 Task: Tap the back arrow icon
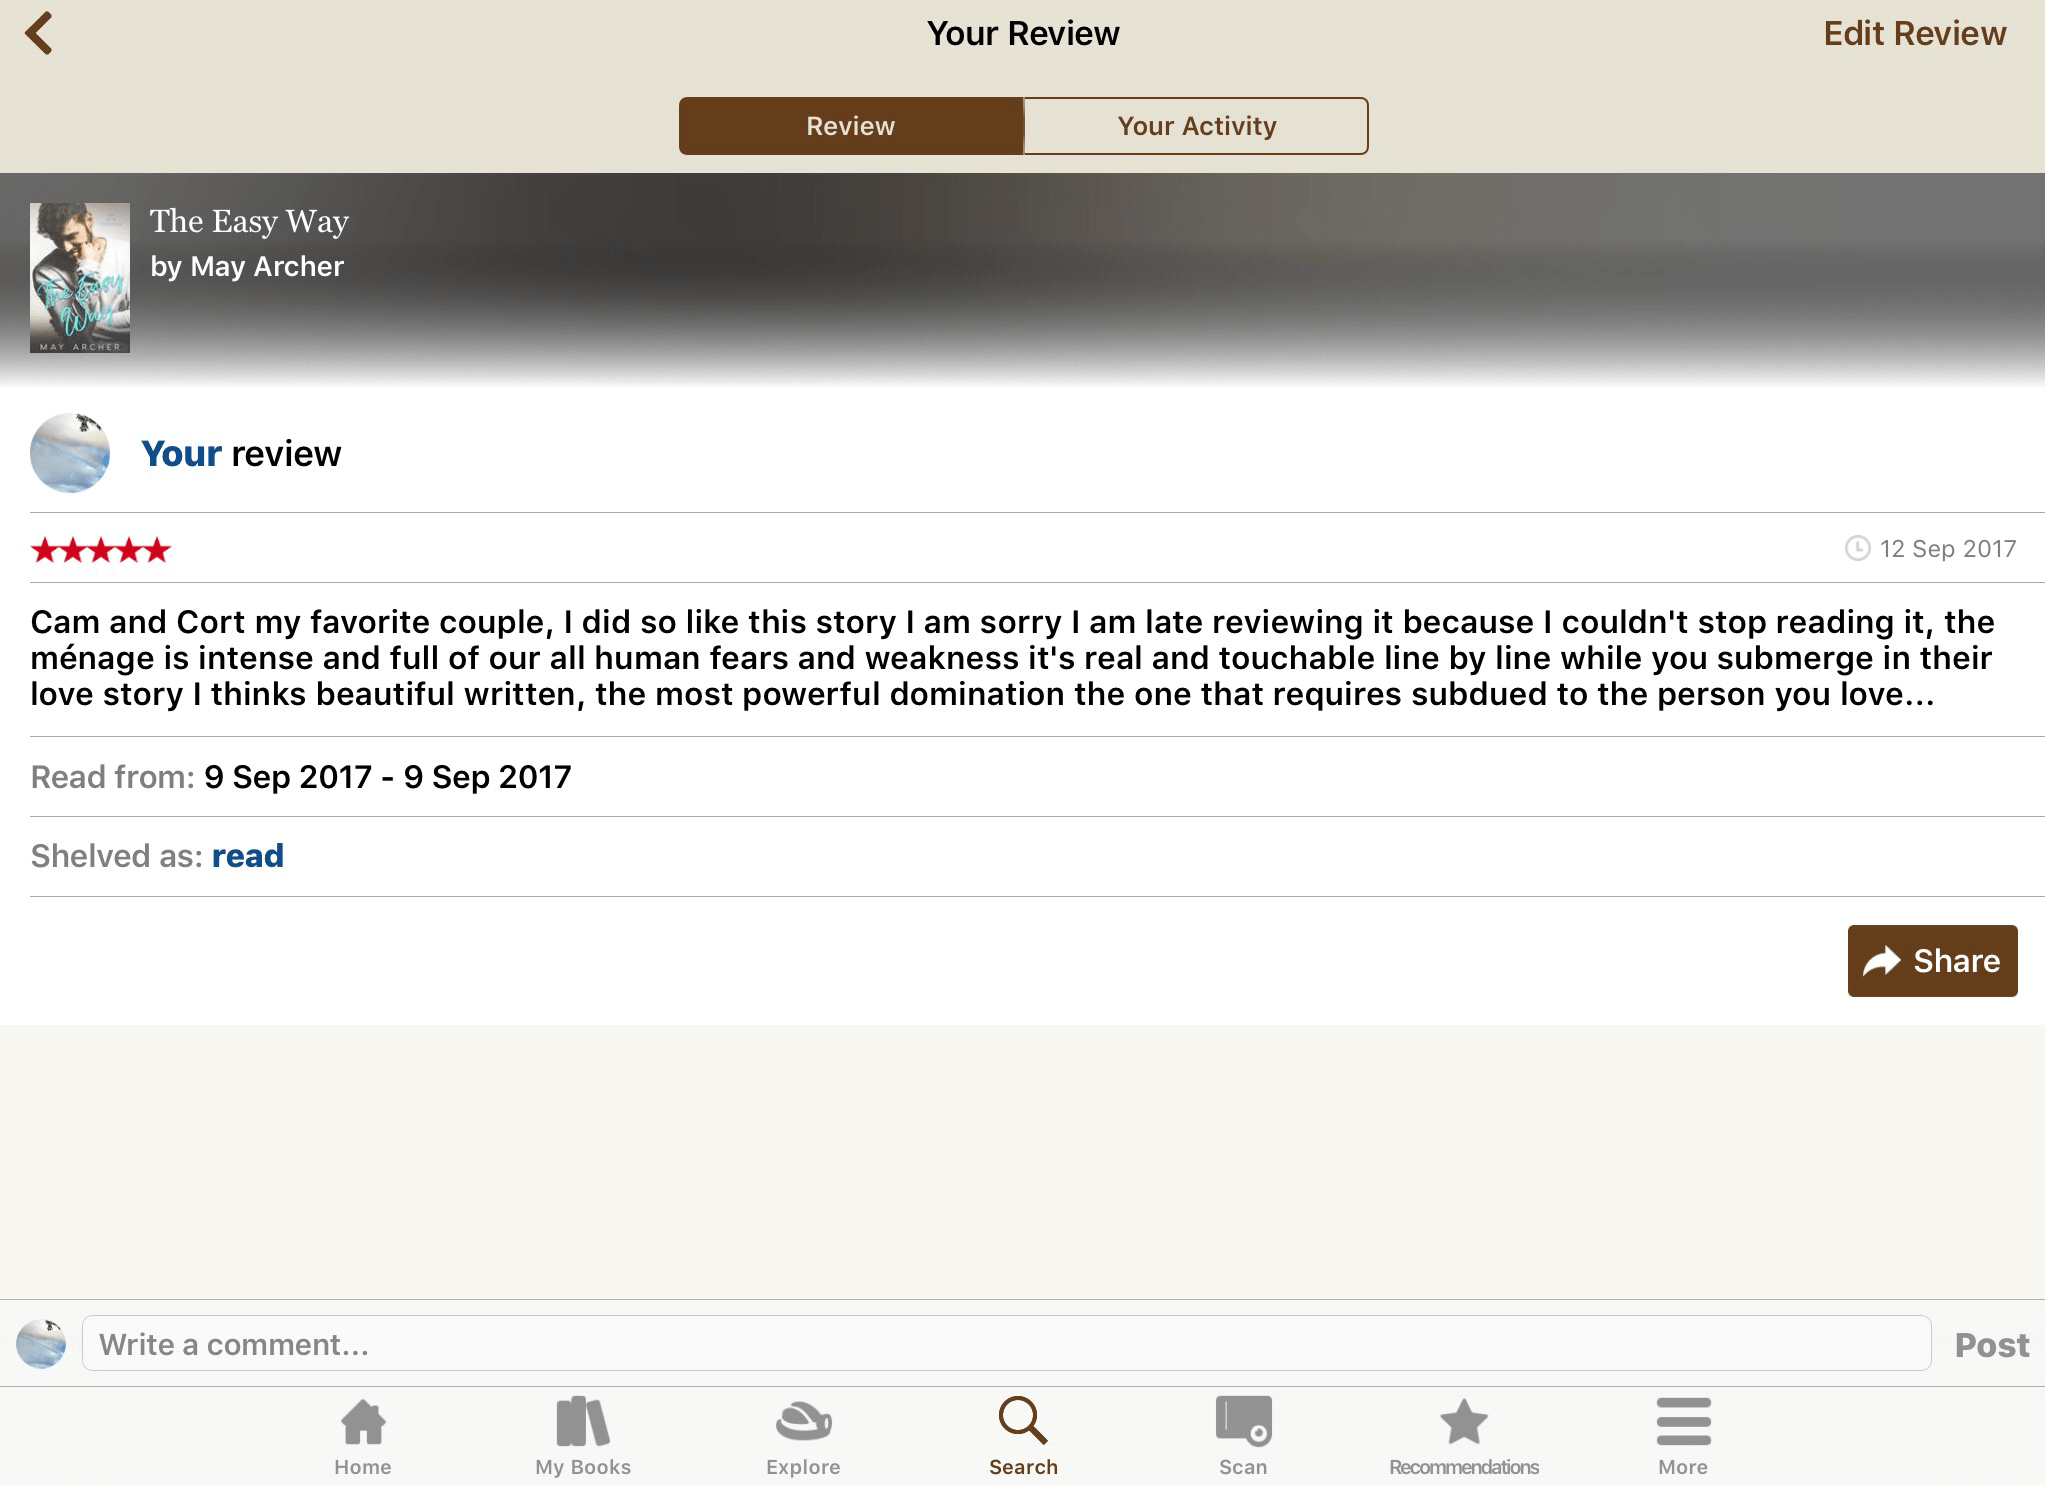click(38, 34)
